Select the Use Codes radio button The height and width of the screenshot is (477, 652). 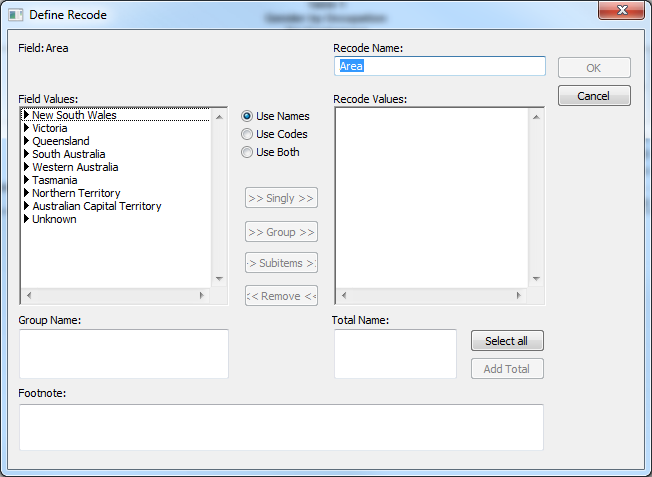247,134
